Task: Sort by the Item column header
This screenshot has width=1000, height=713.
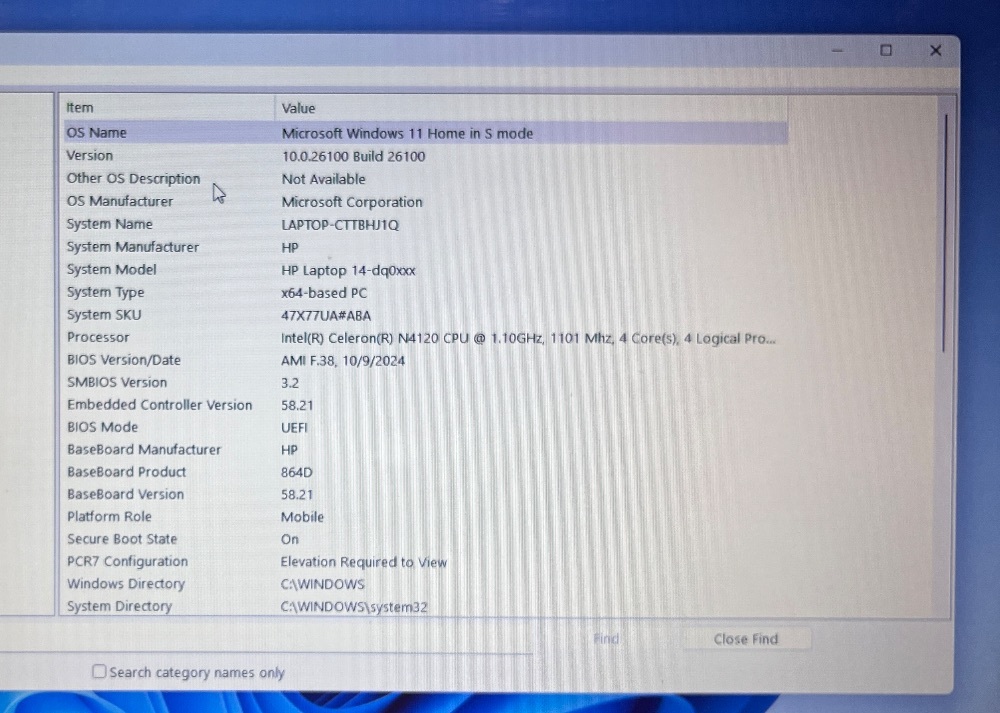Action: tap(80, 108)
